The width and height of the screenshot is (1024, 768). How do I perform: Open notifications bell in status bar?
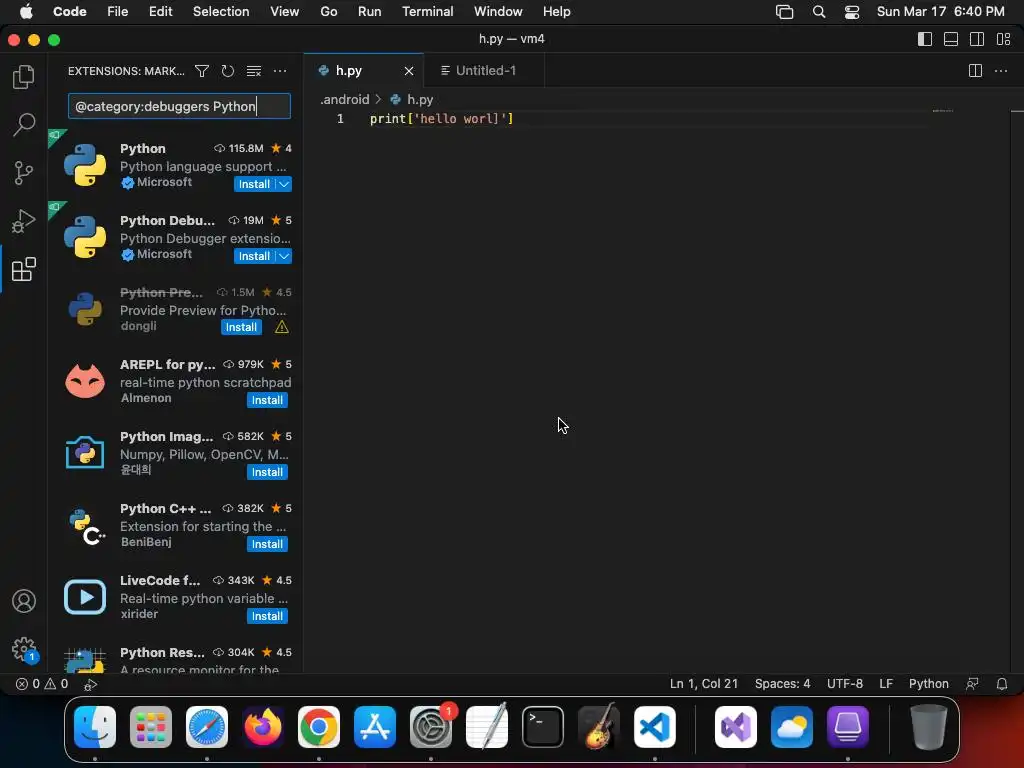1001,684
